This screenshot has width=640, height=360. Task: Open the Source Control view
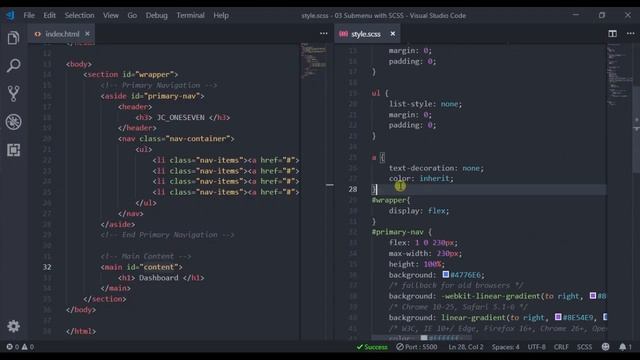13,93
